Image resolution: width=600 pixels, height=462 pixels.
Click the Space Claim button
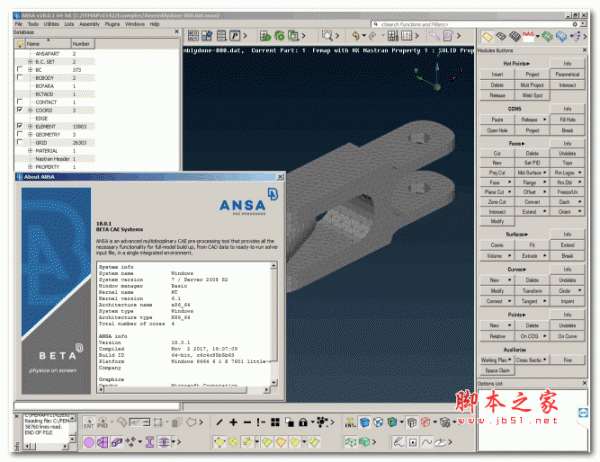[x=497, y=371]
